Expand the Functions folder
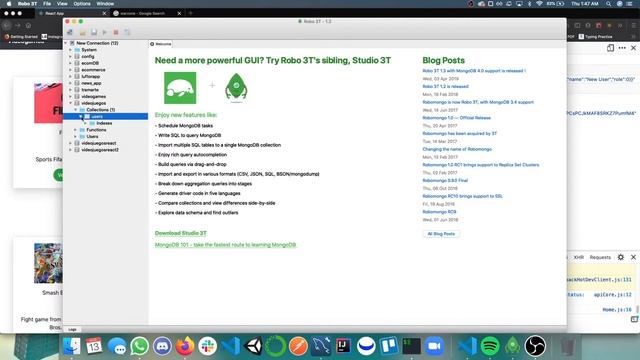 (x=76, y=130)
